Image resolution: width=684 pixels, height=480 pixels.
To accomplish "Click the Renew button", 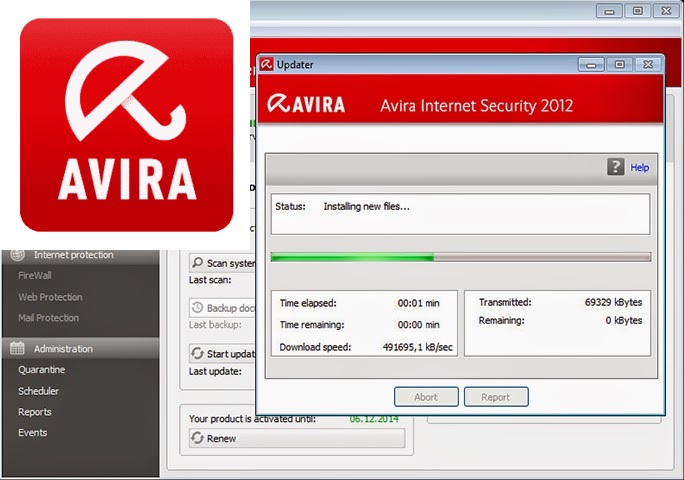I will click(x=297, y=438).
